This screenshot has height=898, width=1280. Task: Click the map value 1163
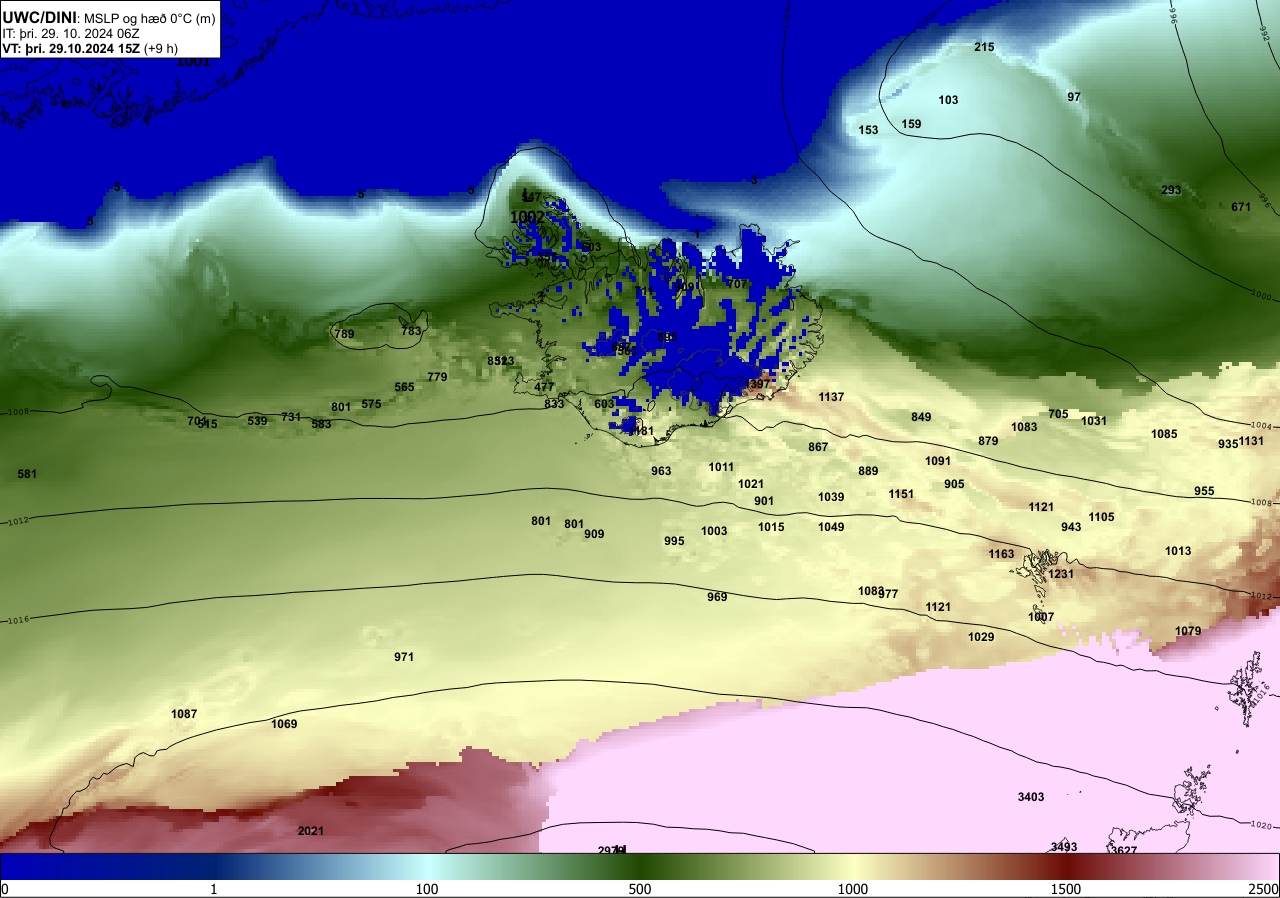1001,554
